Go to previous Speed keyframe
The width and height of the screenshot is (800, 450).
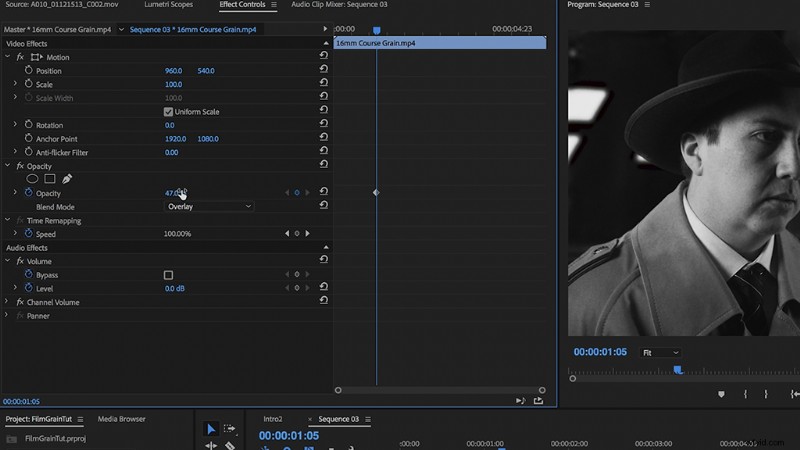[x=287, y=233]
